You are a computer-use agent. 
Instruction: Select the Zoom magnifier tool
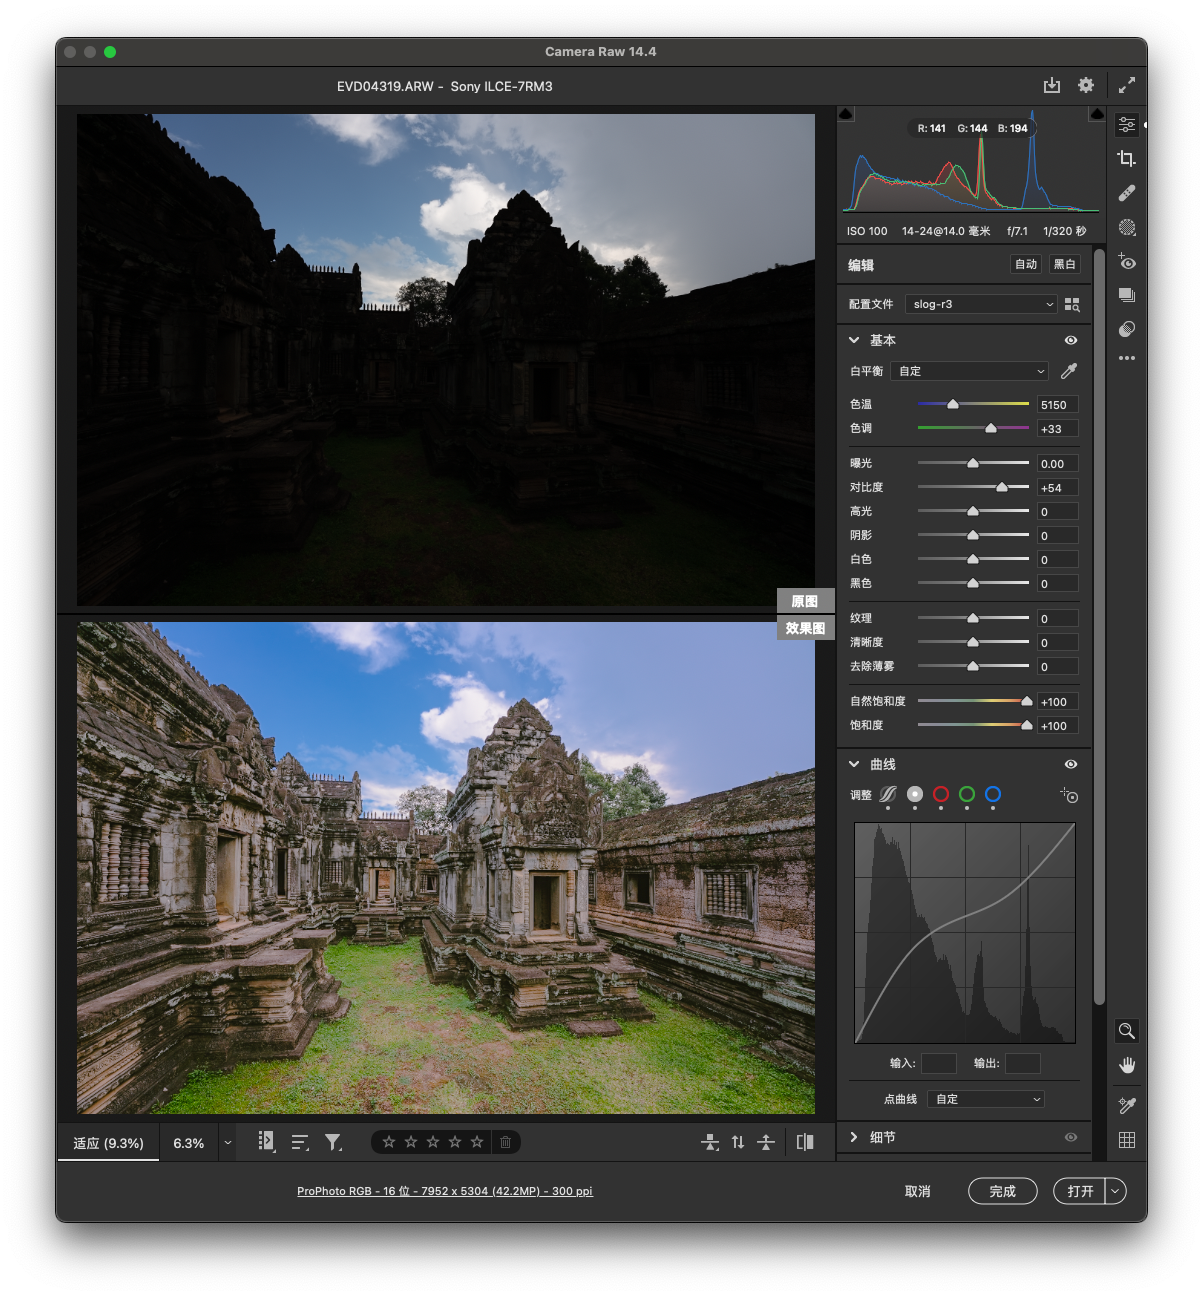tap(1126, 1031)
